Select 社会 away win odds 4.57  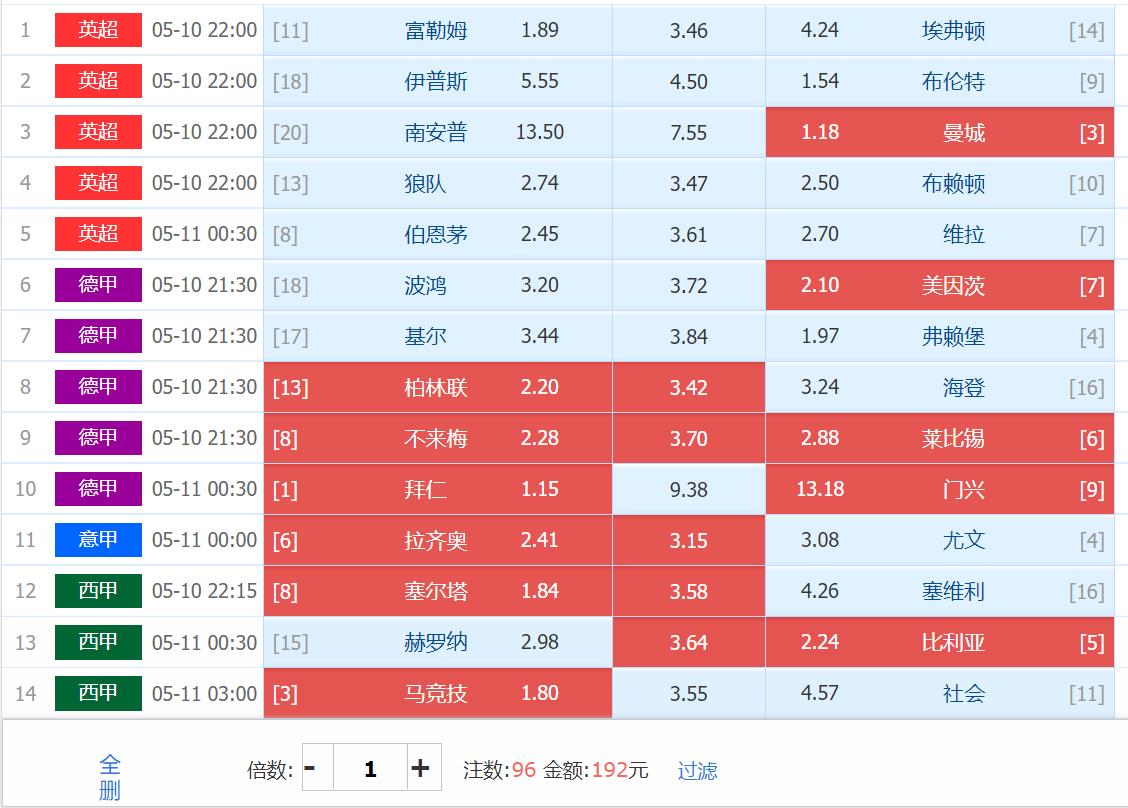[940, 694]
